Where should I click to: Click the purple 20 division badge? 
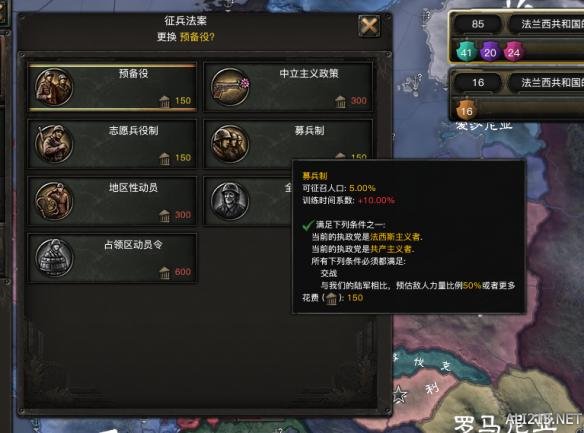tap(490, 52)
